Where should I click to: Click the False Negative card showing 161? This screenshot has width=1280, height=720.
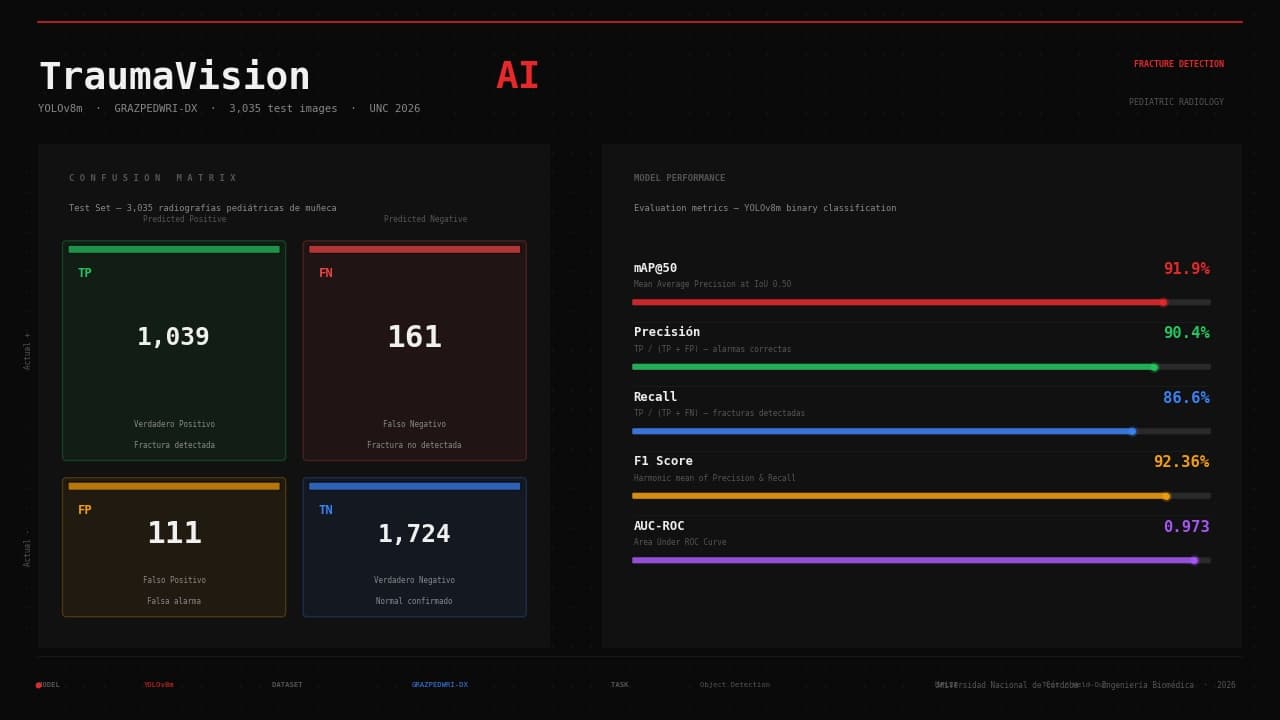414,350
